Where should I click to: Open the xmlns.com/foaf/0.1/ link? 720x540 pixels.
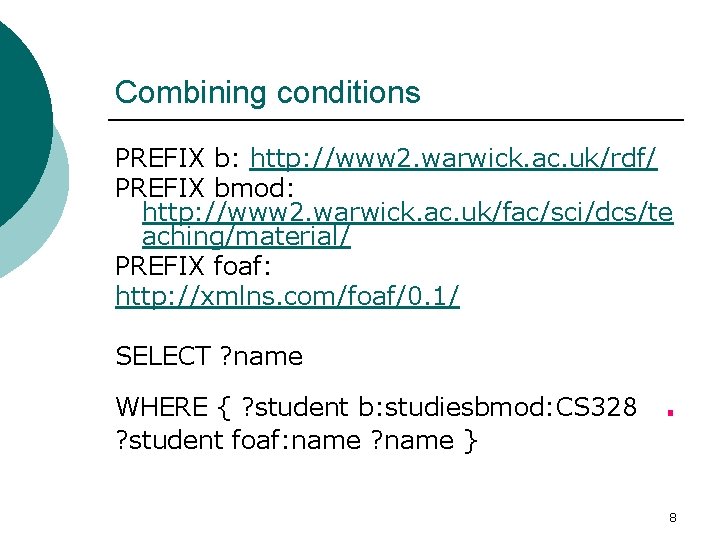click(x=287, y=297)
